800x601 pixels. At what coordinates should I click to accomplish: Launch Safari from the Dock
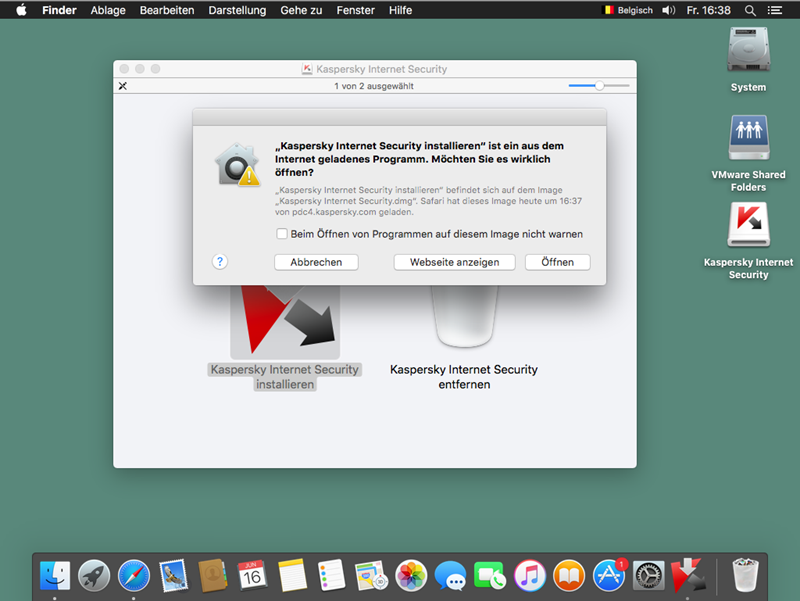pos(134,575)
